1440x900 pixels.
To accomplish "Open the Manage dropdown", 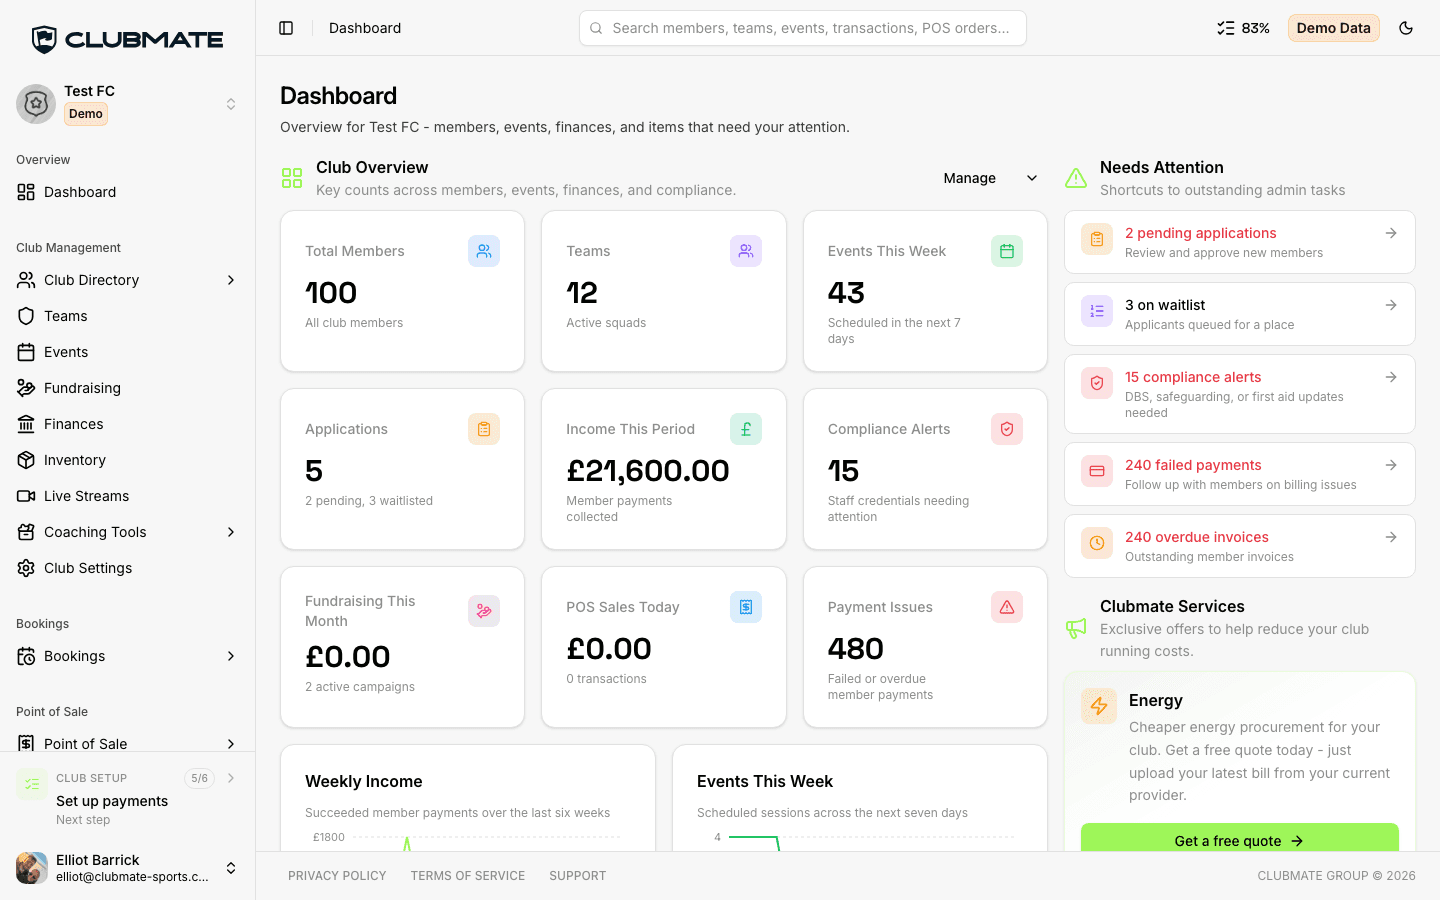I will pos(990,178).
